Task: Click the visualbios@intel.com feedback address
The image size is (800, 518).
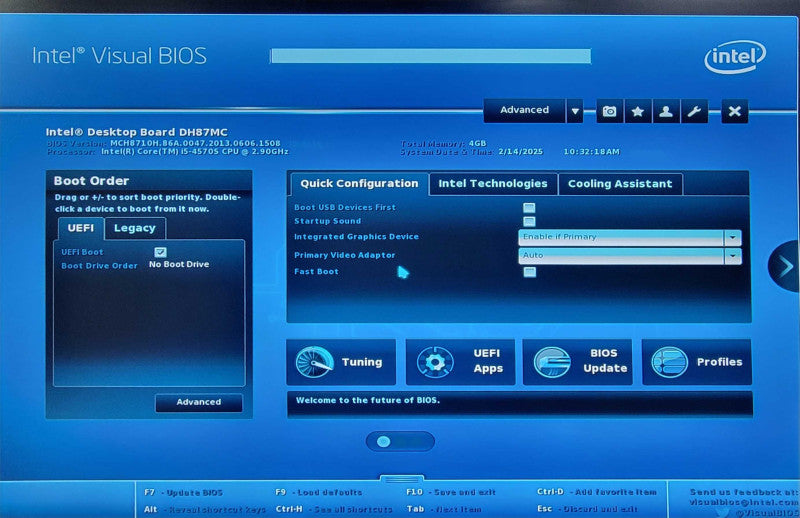Action: [x=744, y=502]
